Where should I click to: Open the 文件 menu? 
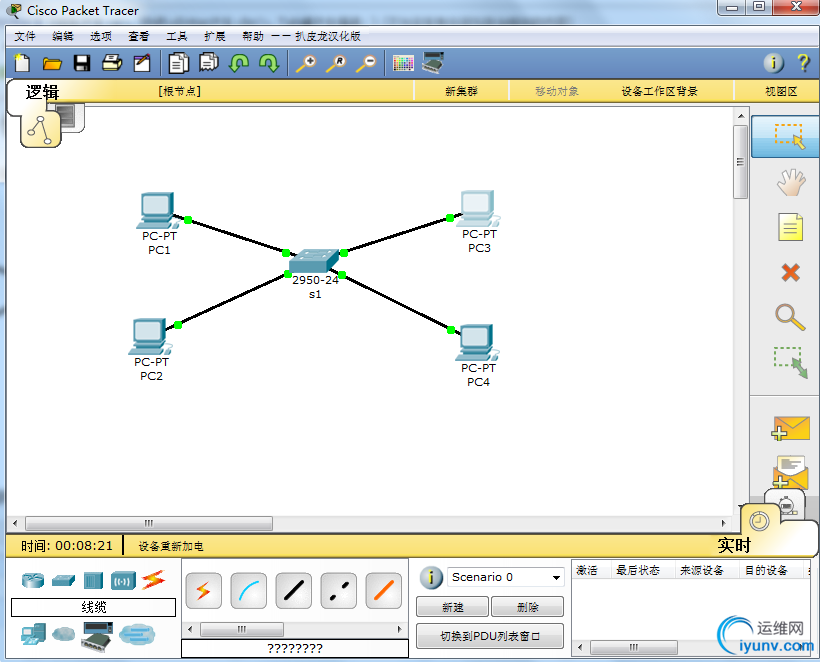pos(25,36)
